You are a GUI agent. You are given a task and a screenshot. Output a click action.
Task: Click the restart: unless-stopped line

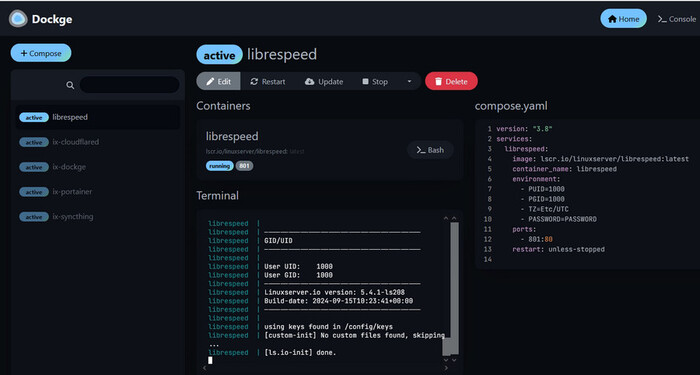tap(558, 249)
